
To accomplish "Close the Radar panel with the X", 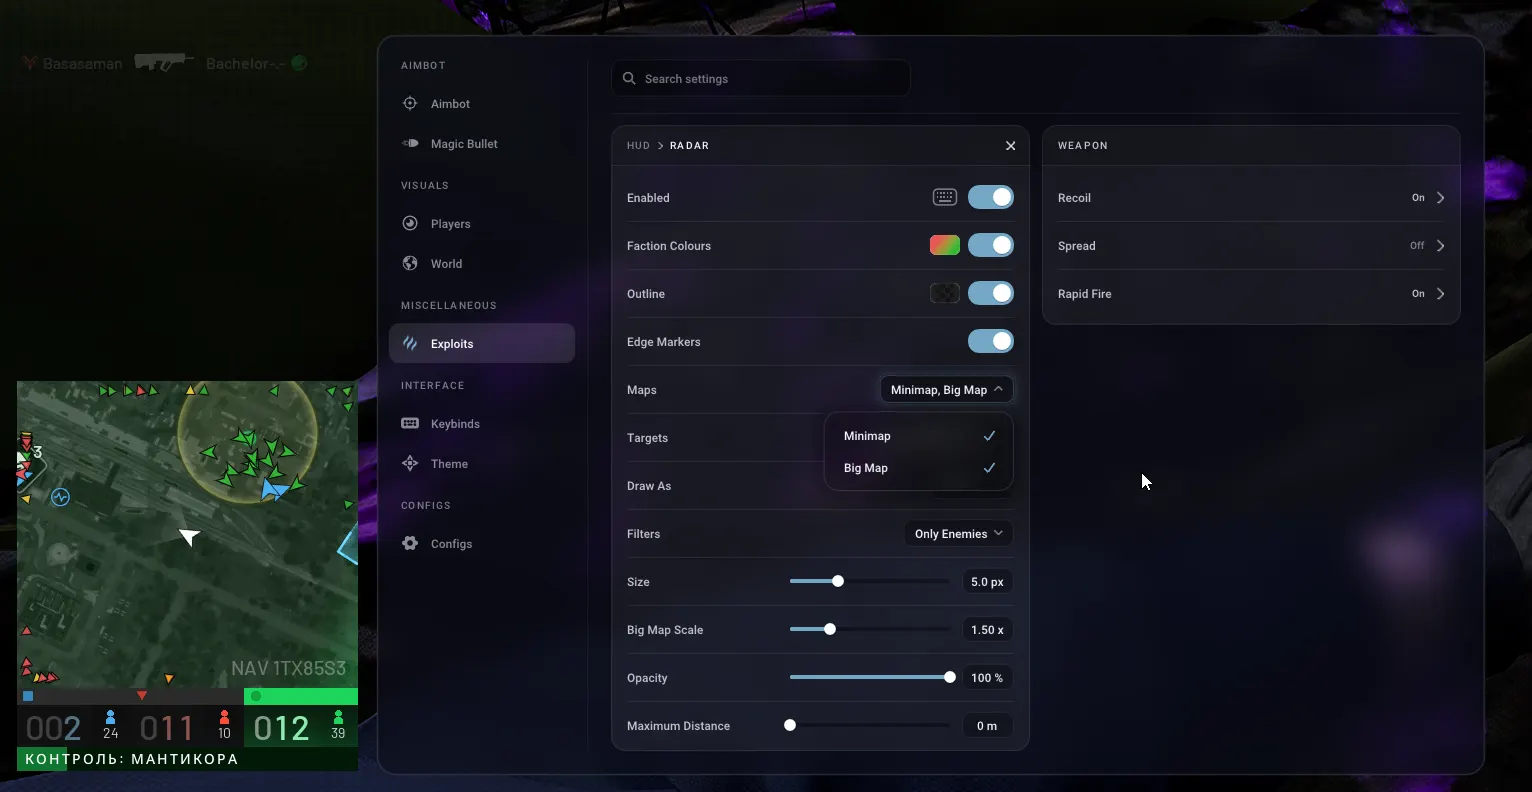I will 1010,145.
